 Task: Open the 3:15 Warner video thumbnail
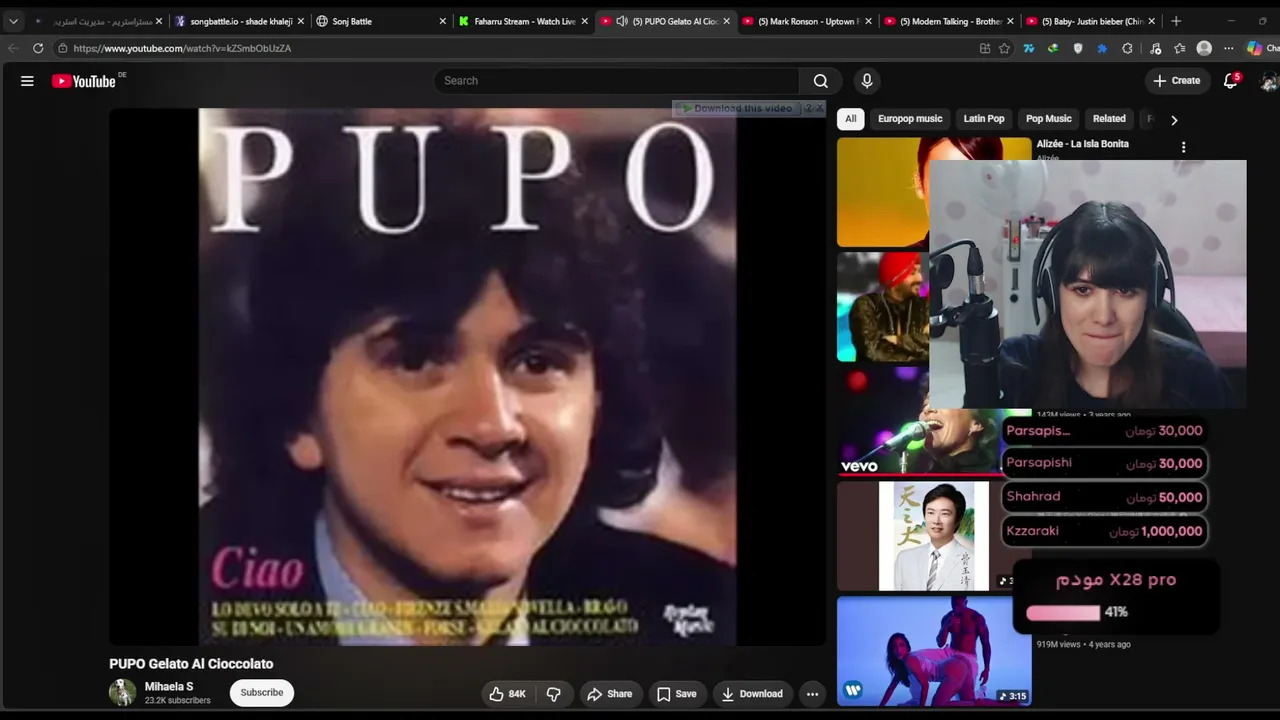click(x=934, y=651)
